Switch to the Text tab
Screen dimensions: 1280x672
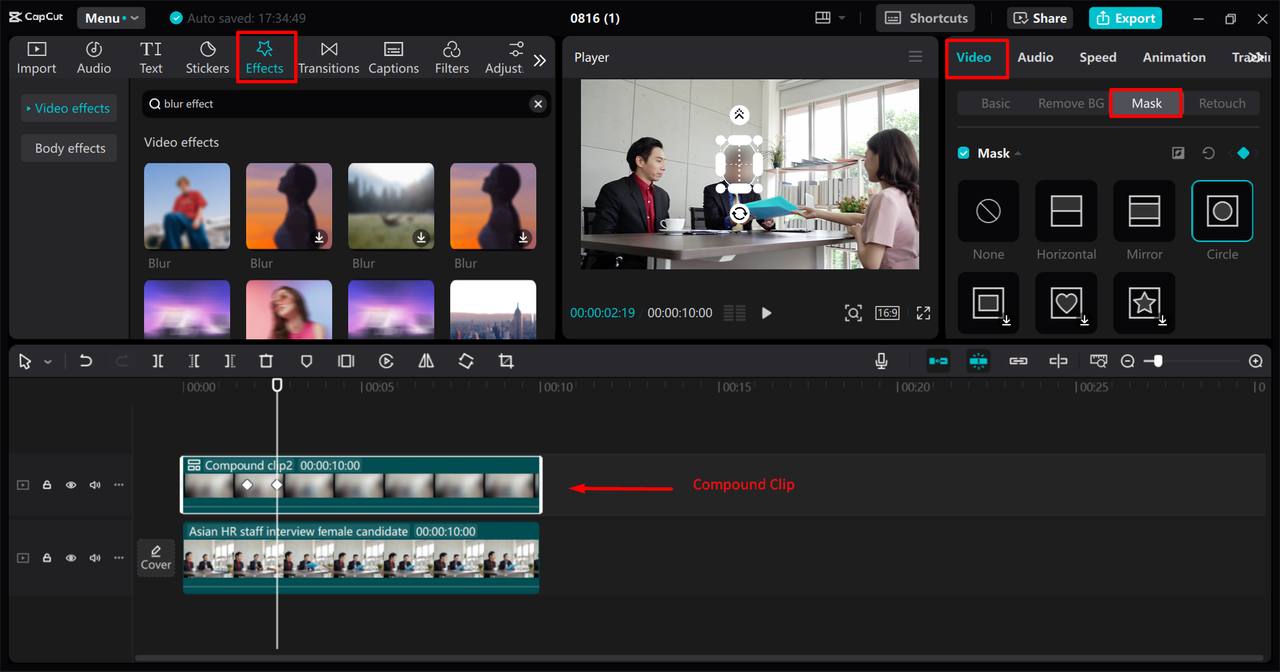click(x=151, y=58)
